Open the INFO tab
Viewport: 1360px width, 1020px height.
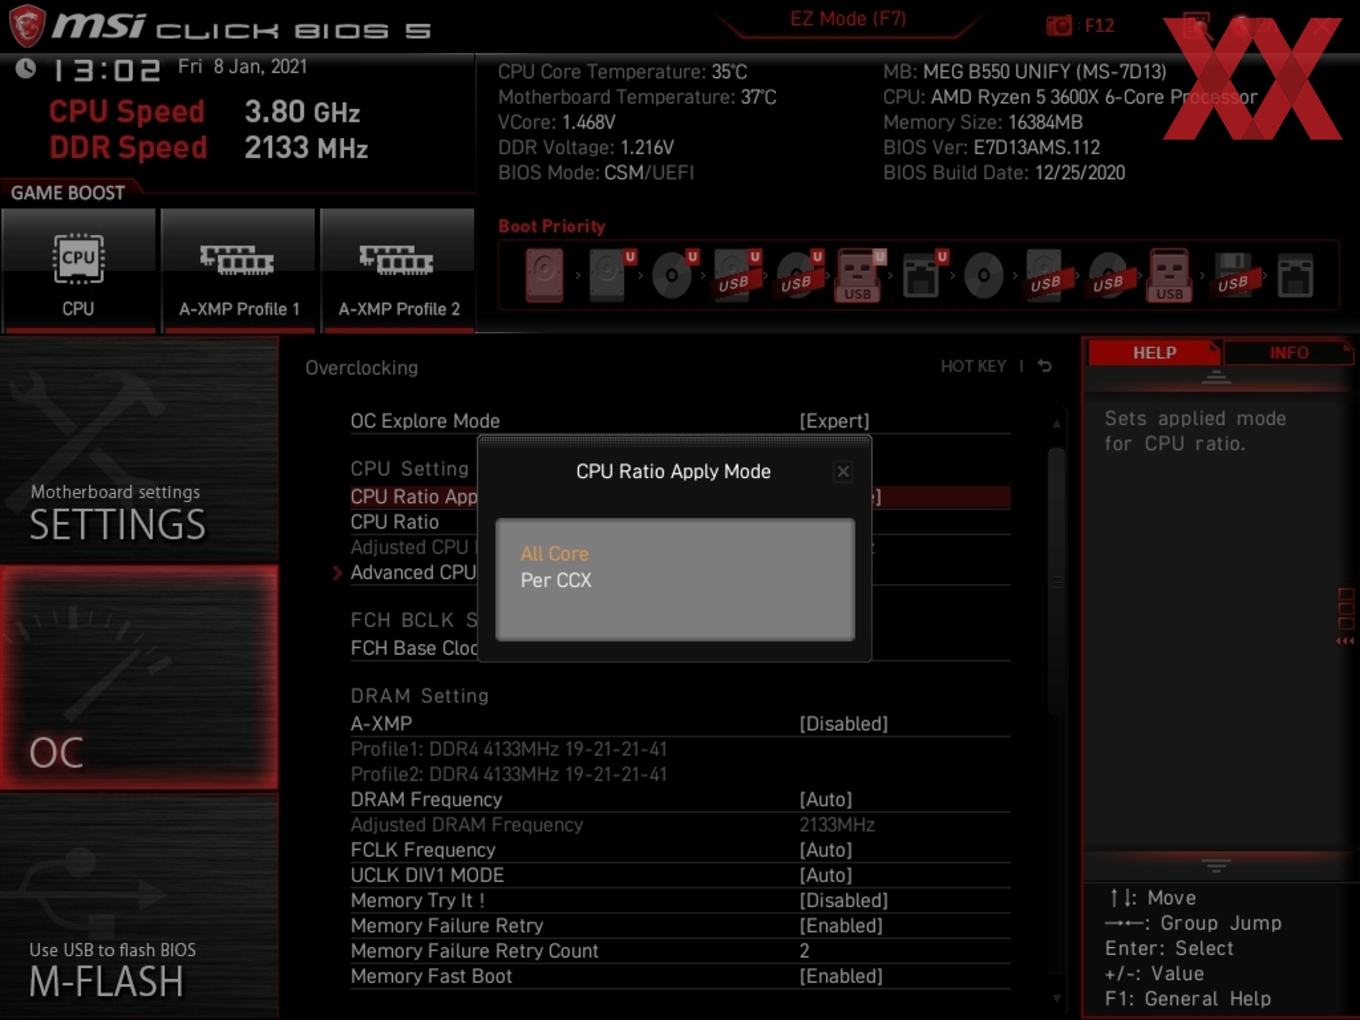point(1289,352)
